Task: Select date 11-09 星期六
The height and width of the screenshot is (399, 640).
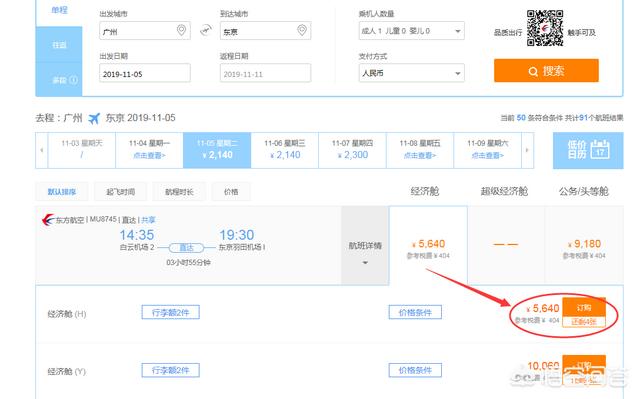Action: pos(487,150)
